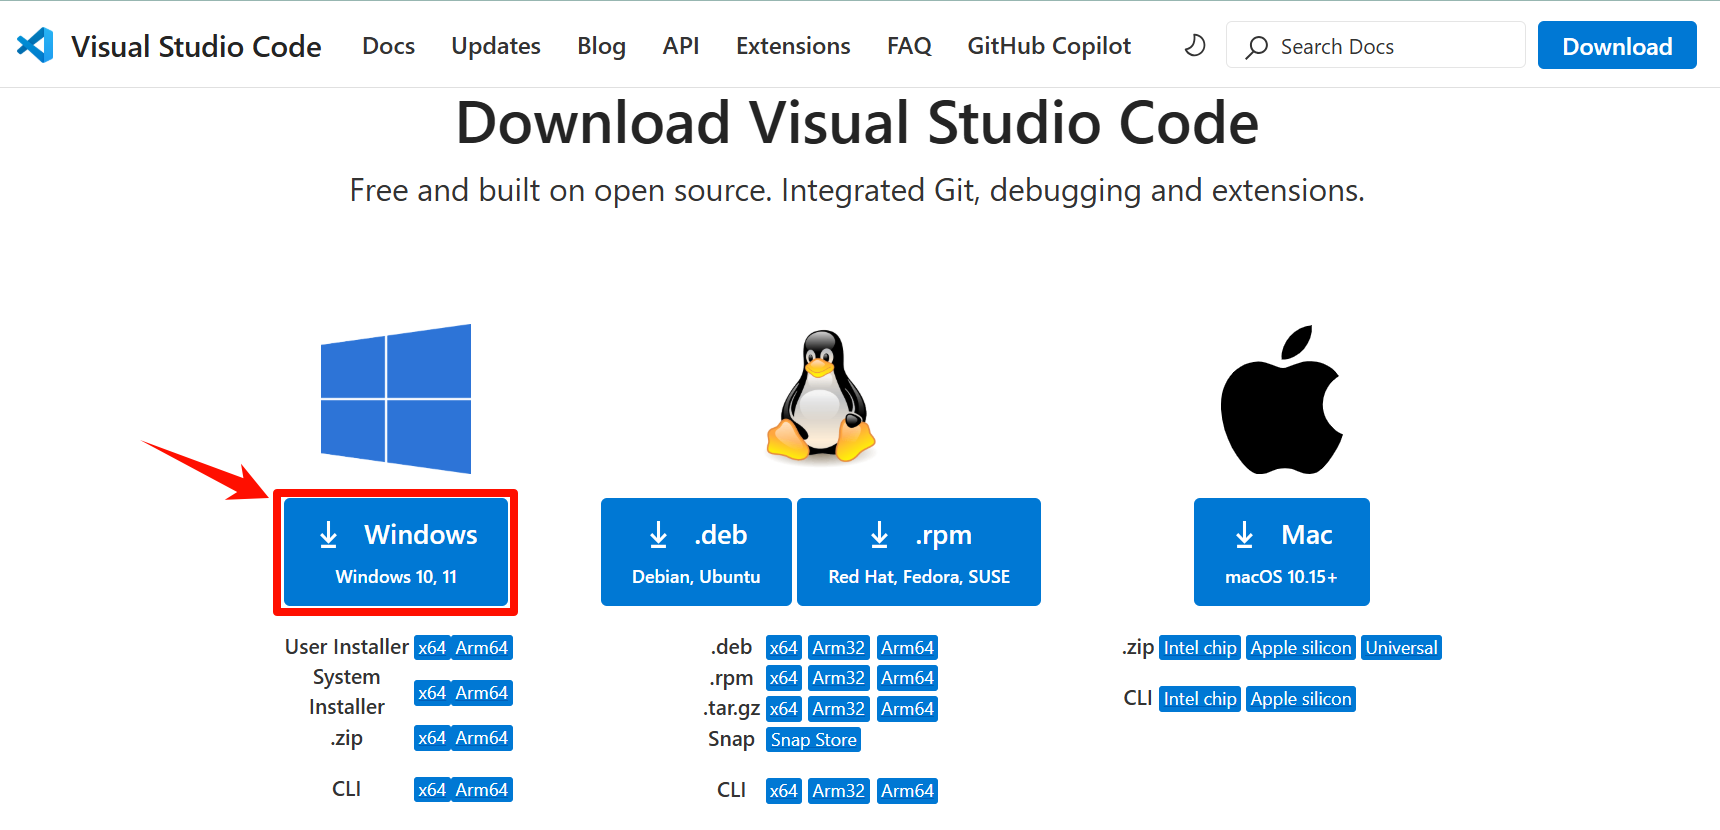Select Linux .deb Arm32 download

pos(839,648)
